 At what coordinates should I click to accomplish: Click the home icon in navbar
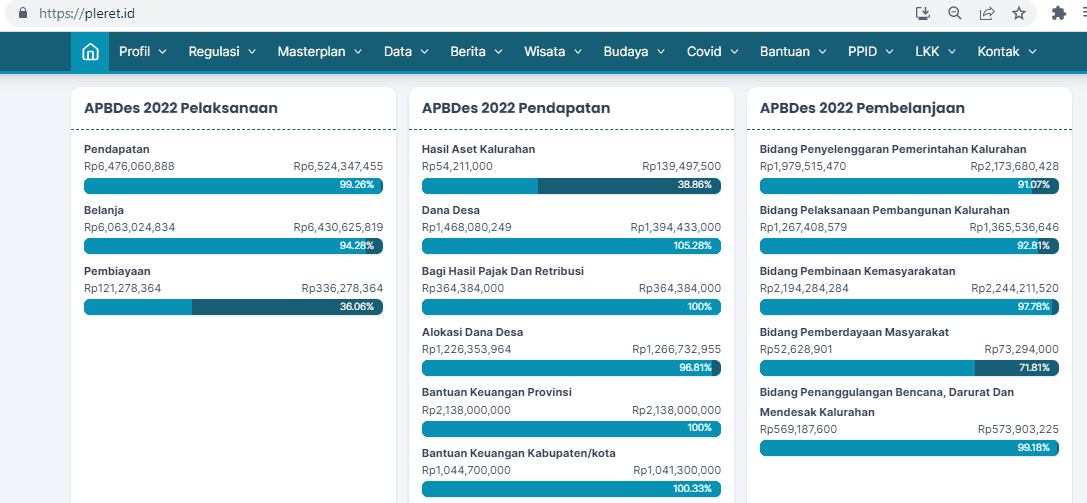90,52
